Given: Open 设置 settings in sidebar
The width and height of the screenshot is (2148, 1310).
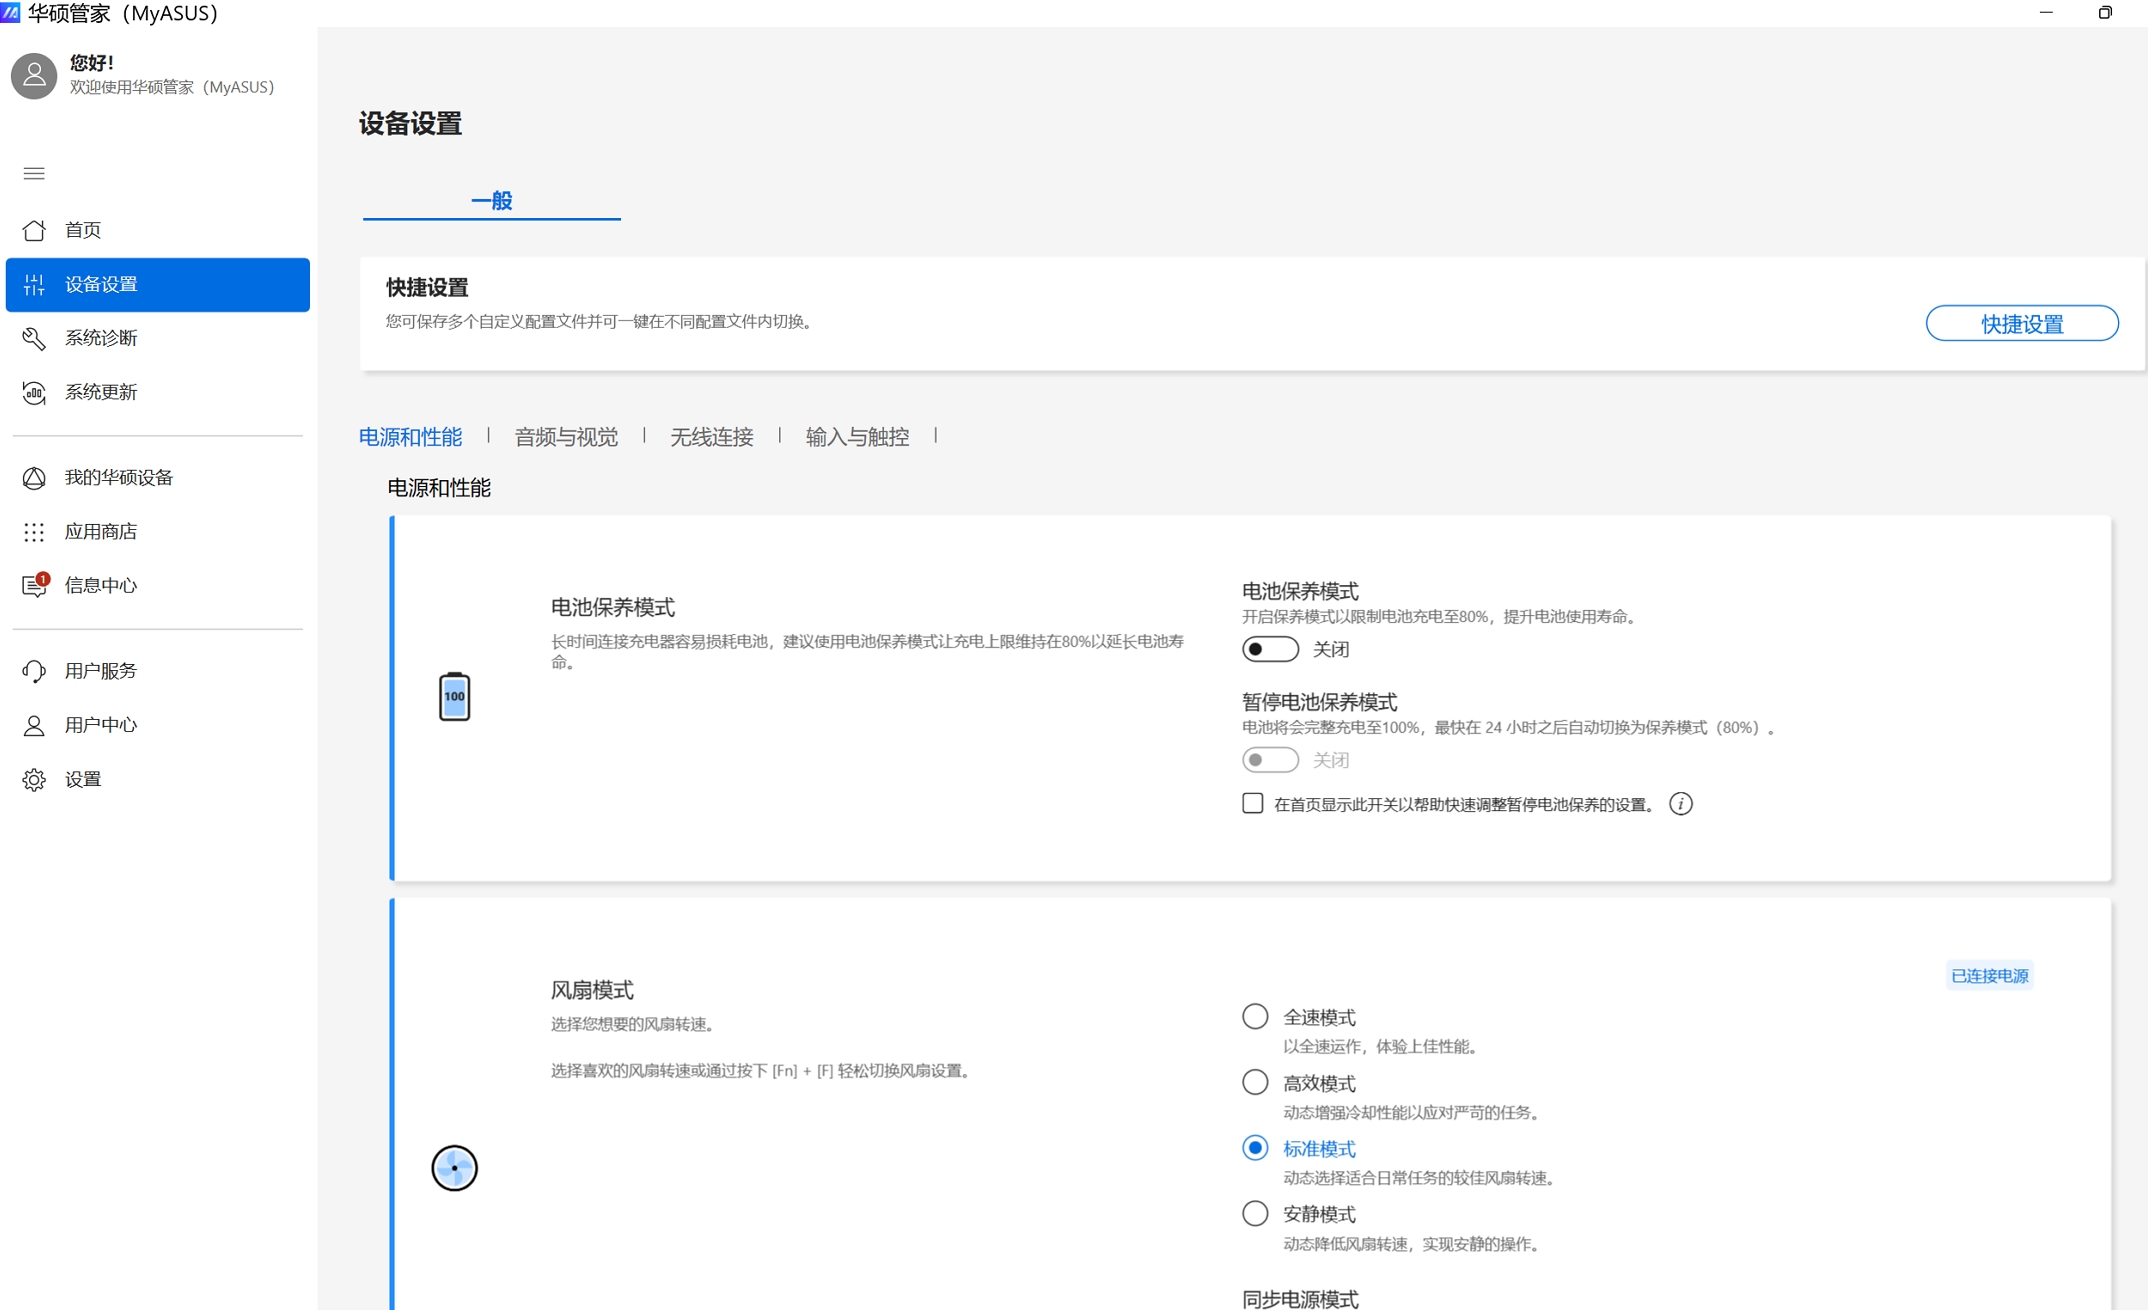Looking at the screenshot, I should (83, 779).
